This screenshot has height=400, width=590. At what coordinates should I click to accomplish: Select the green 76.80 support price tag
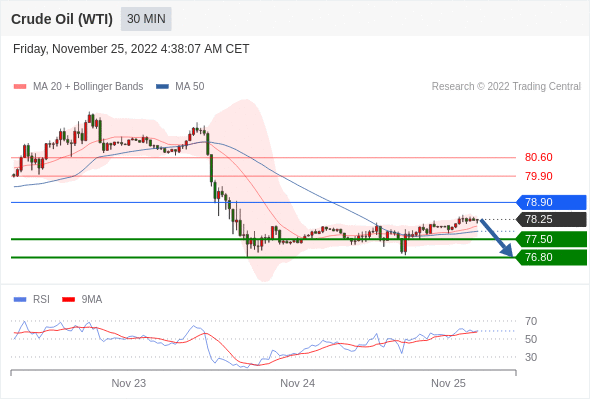pos(551,257)
